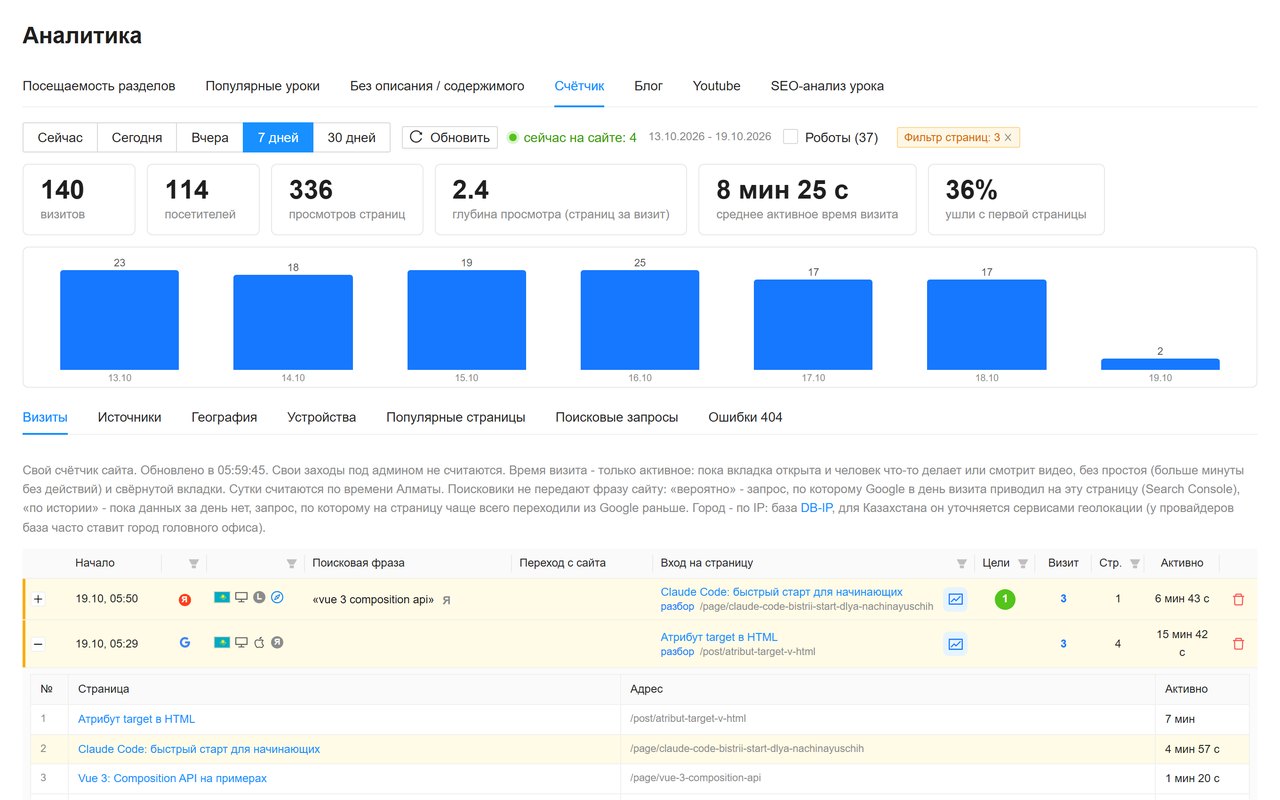
Task: Open the Популярные уроки tab
Action: 263,86
